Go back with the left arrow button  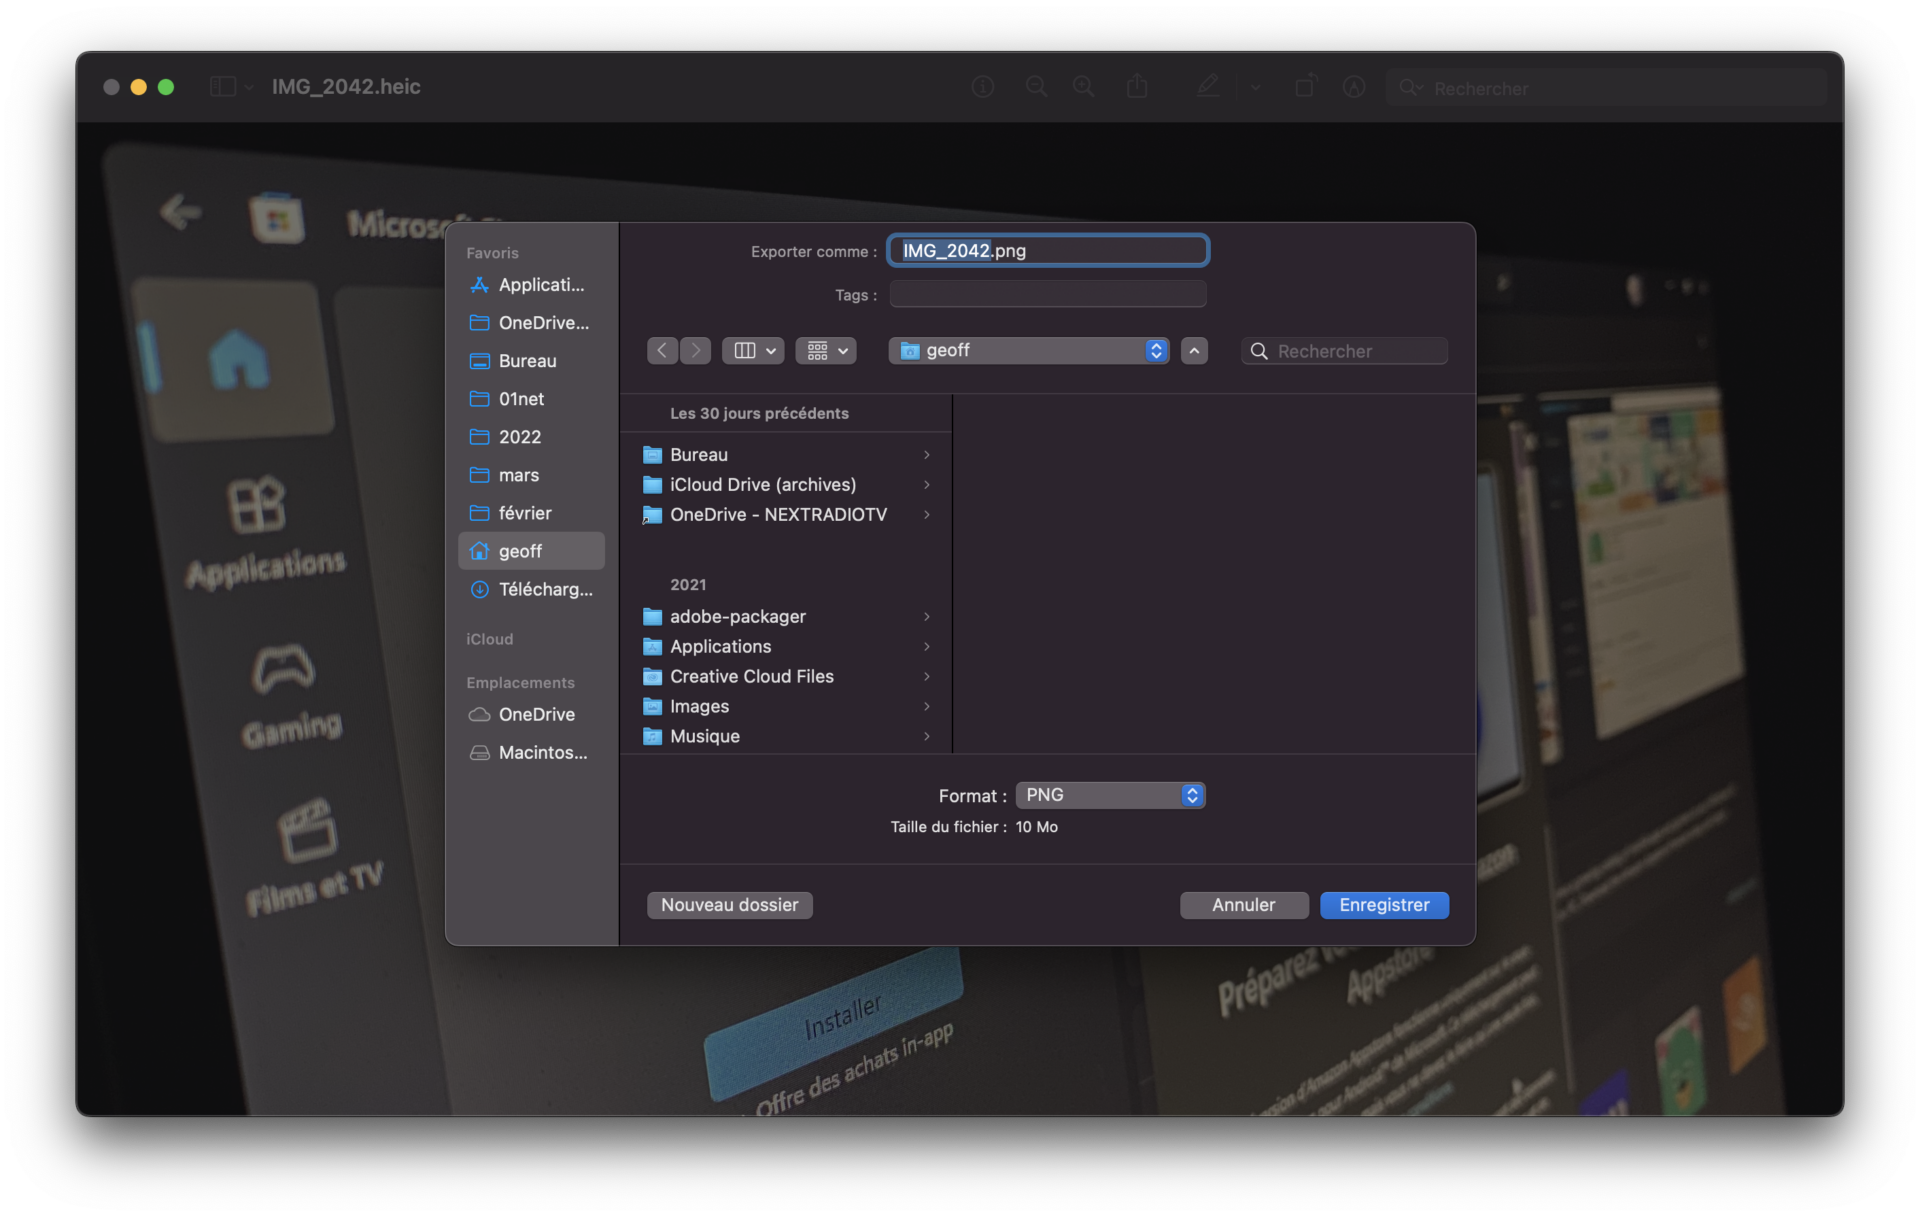[x=662, y=351]
